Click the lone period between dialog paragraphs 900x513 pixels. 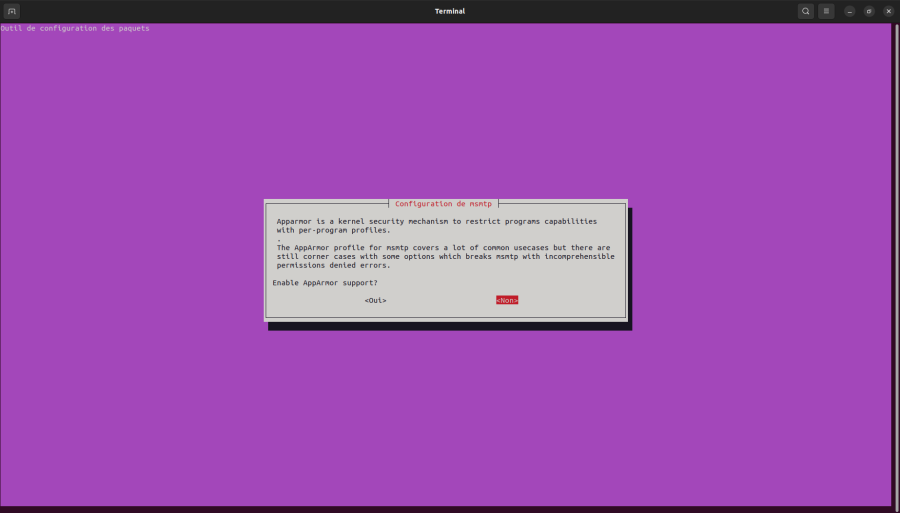pyautogui.click(x=279, y=240)
